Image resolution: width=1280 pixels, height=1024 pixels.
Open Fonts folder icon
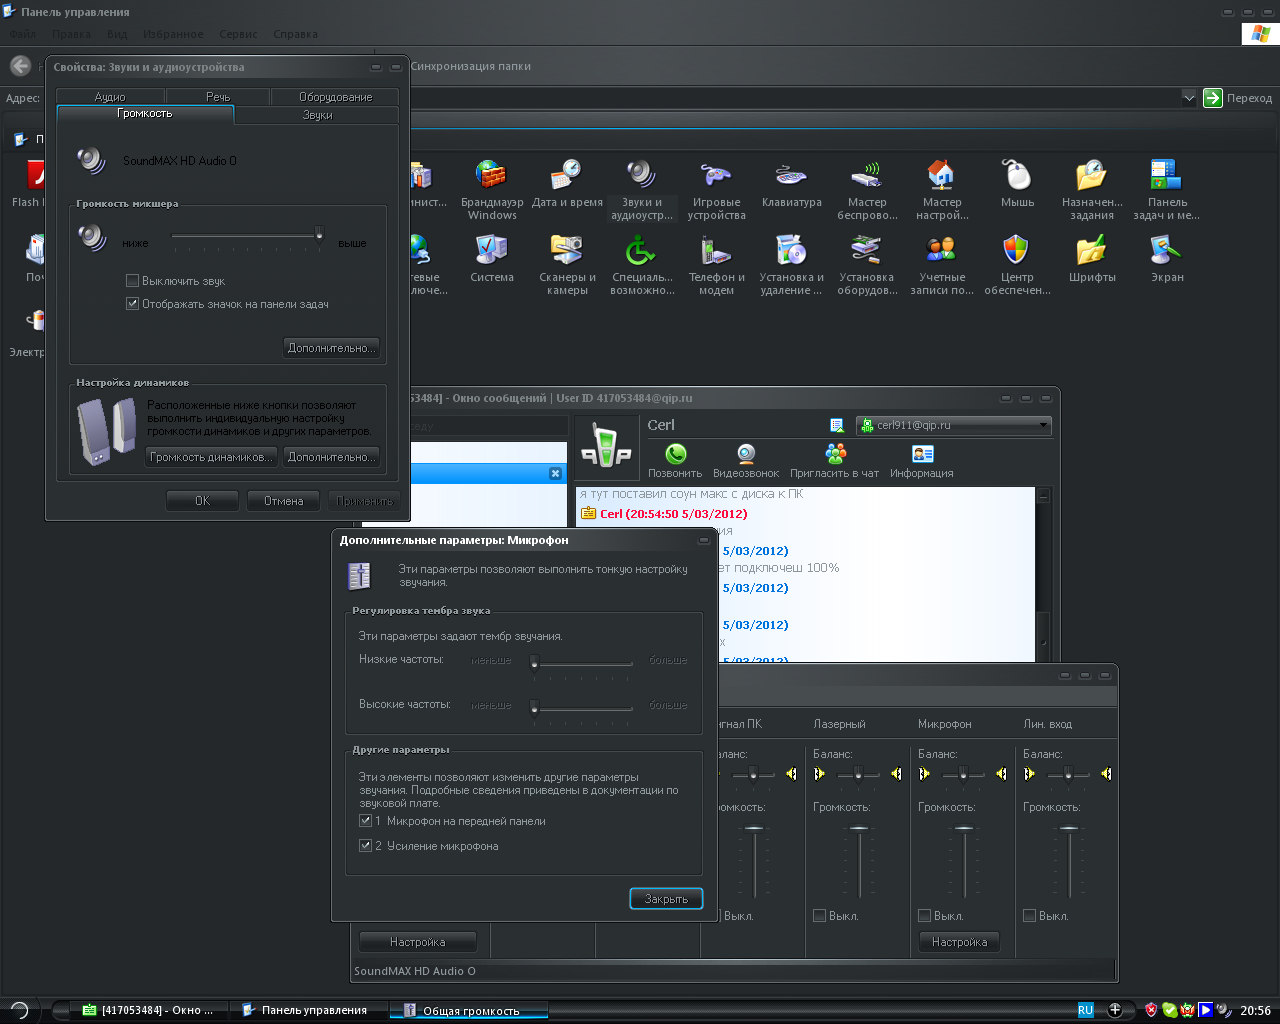1092,259
